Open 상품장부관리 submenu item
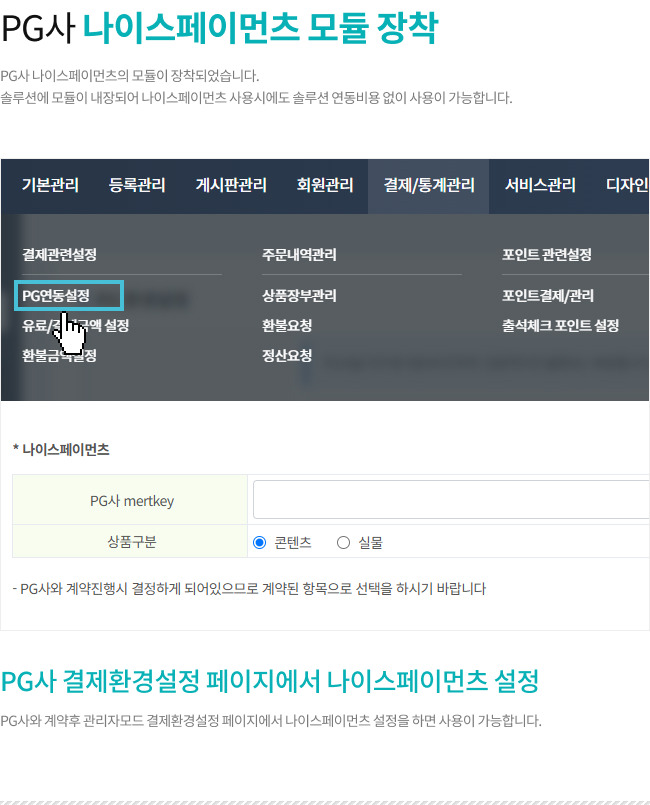This screenshot has width=650, height=805. pyautogui.click(x=299, y=296)
